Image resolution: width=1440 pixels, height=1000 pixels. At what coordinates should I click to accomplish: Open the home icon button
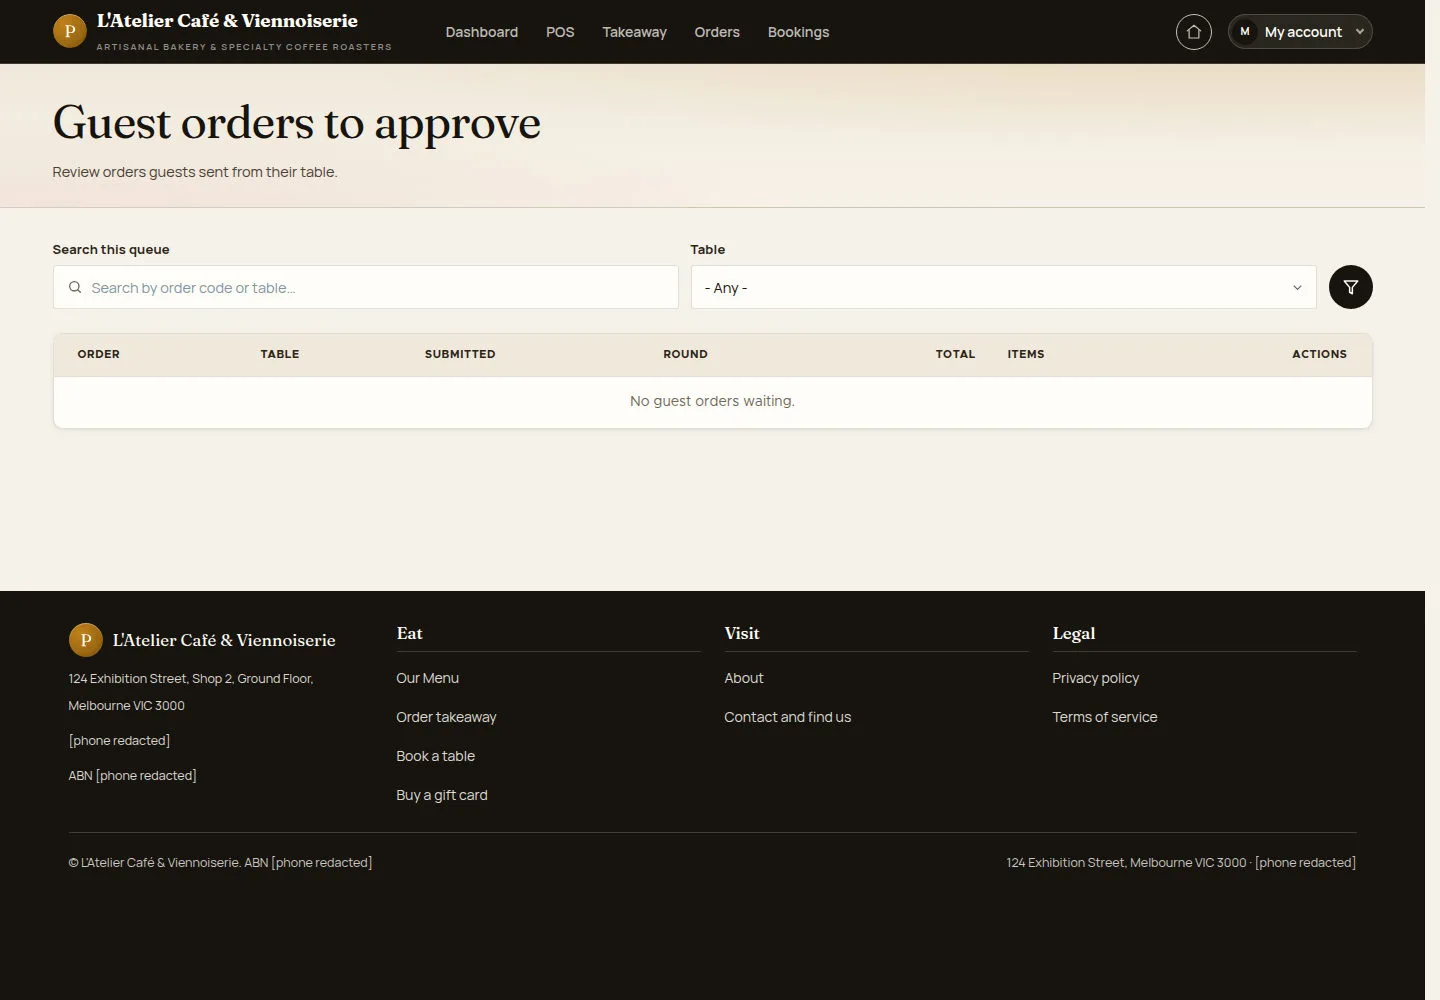pos(1193,32)
